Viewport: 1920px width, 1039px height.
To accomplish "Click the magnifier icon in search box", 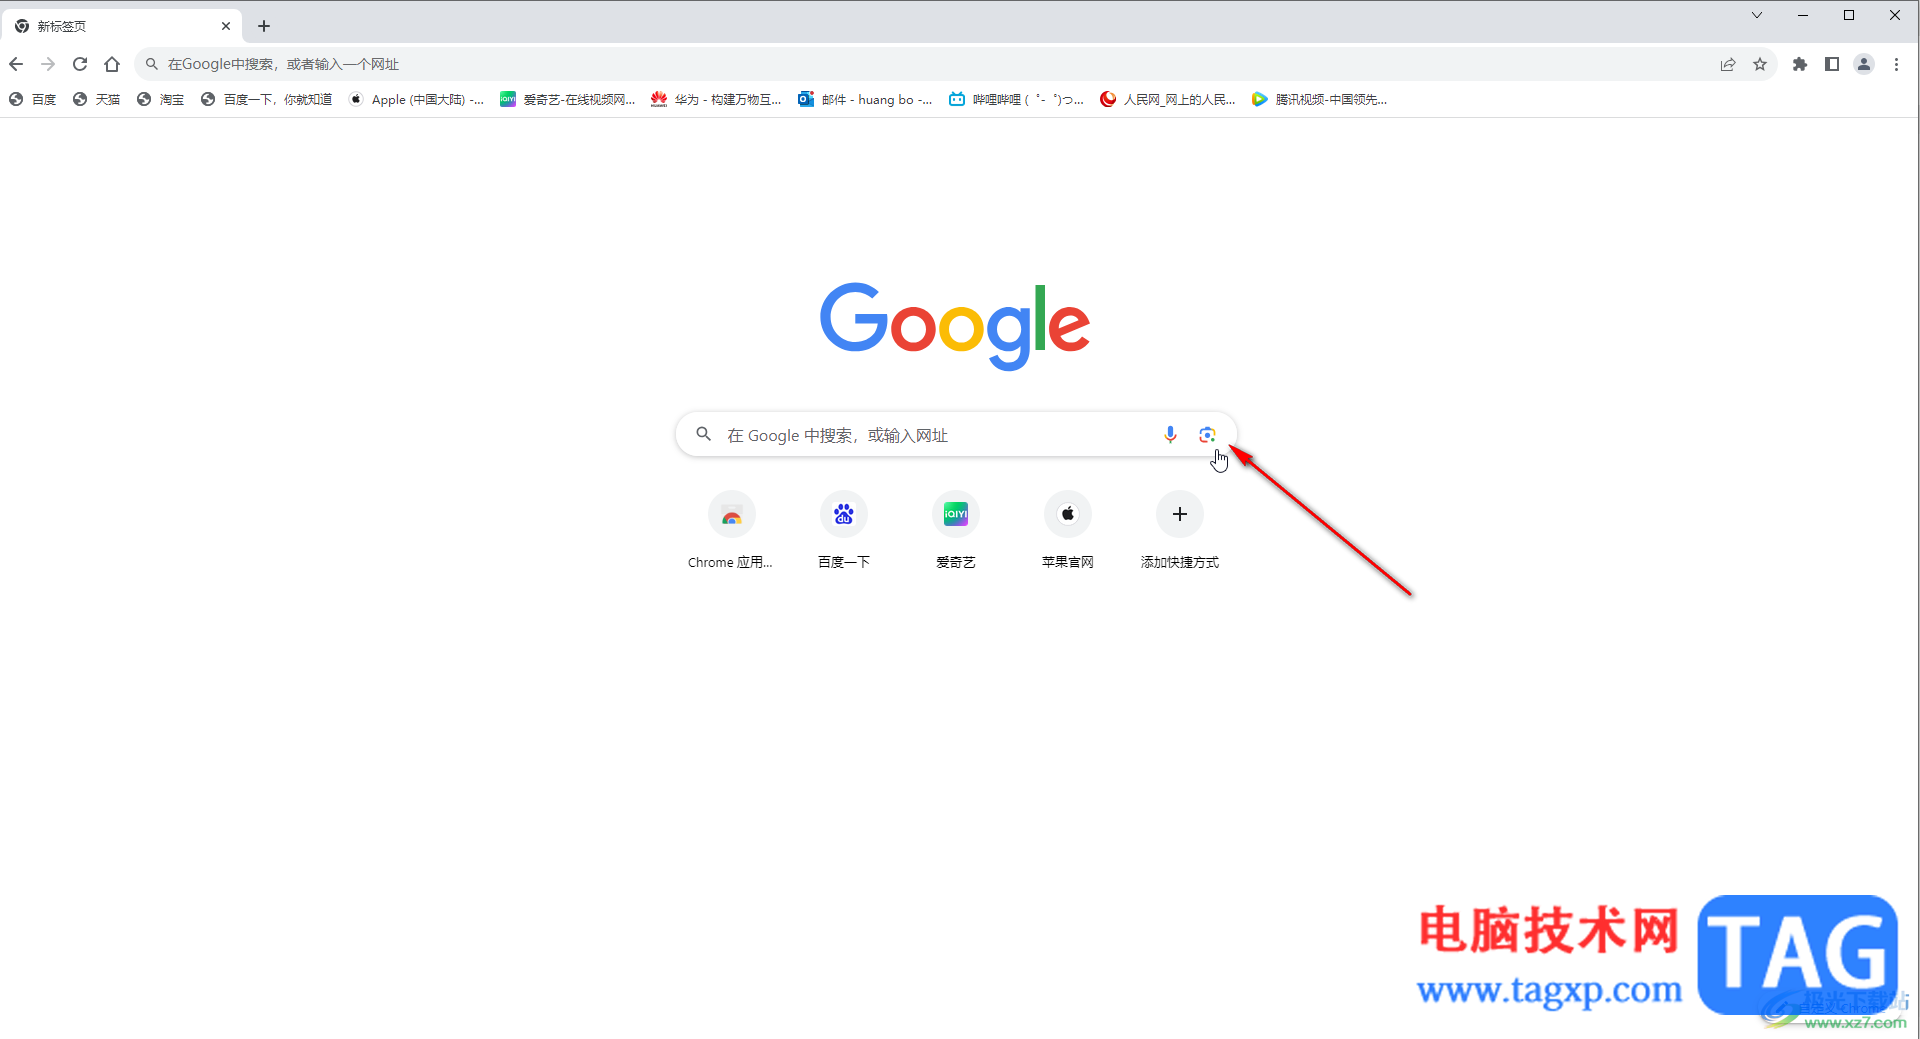I will click(x=704, y=434).
